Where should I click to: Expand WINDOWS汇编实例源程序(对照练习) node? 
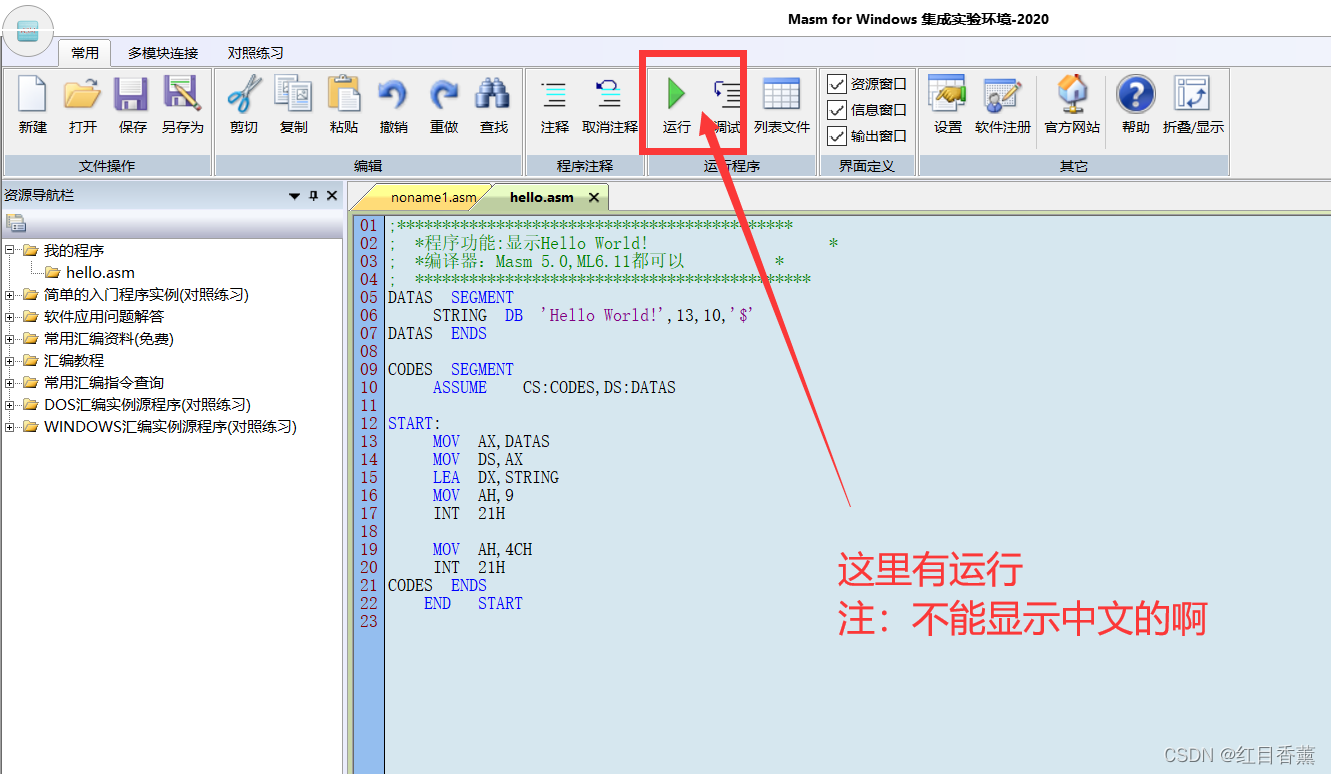[10, 426]
